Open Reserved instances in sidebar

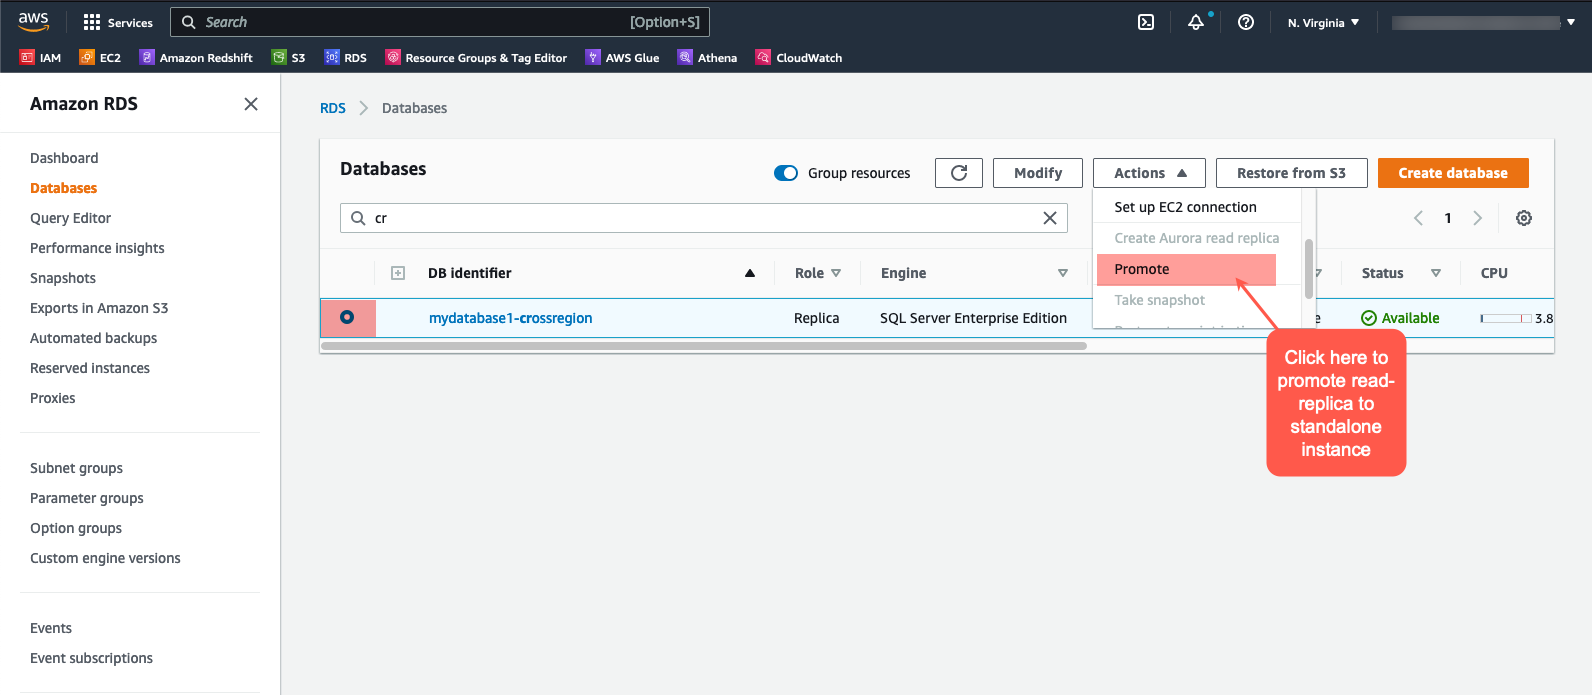[90, 368]
